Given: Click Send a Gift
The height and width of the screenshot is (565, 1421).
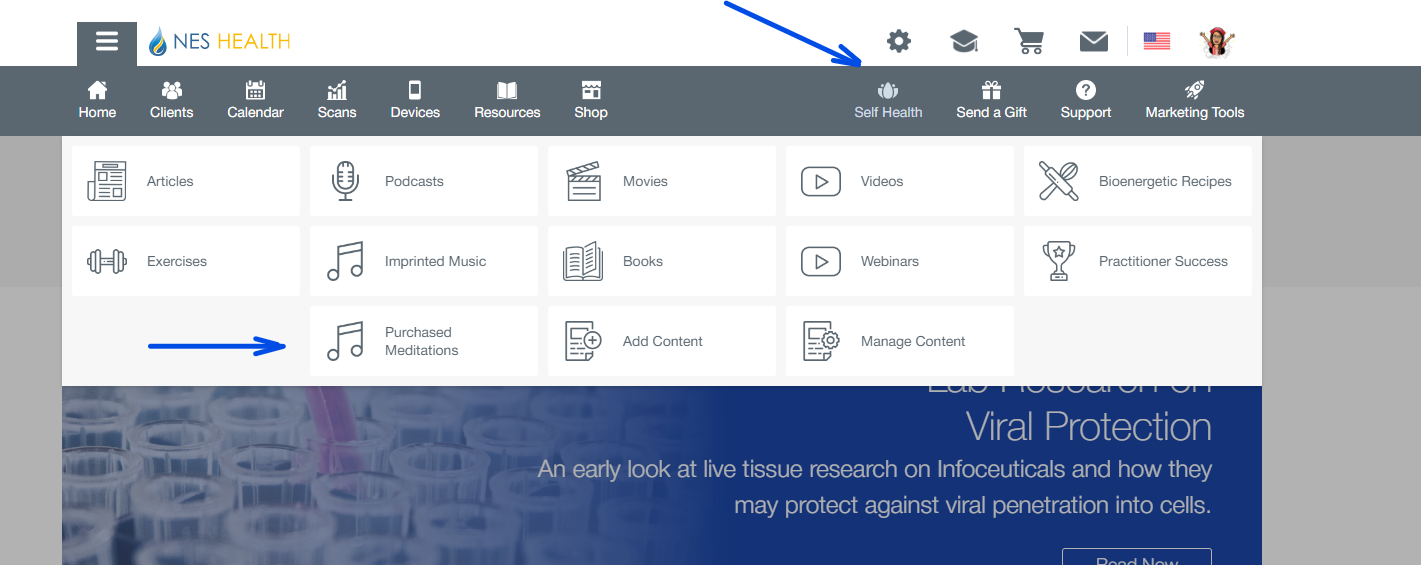Looking at the screenshot, I should point(991,100).
